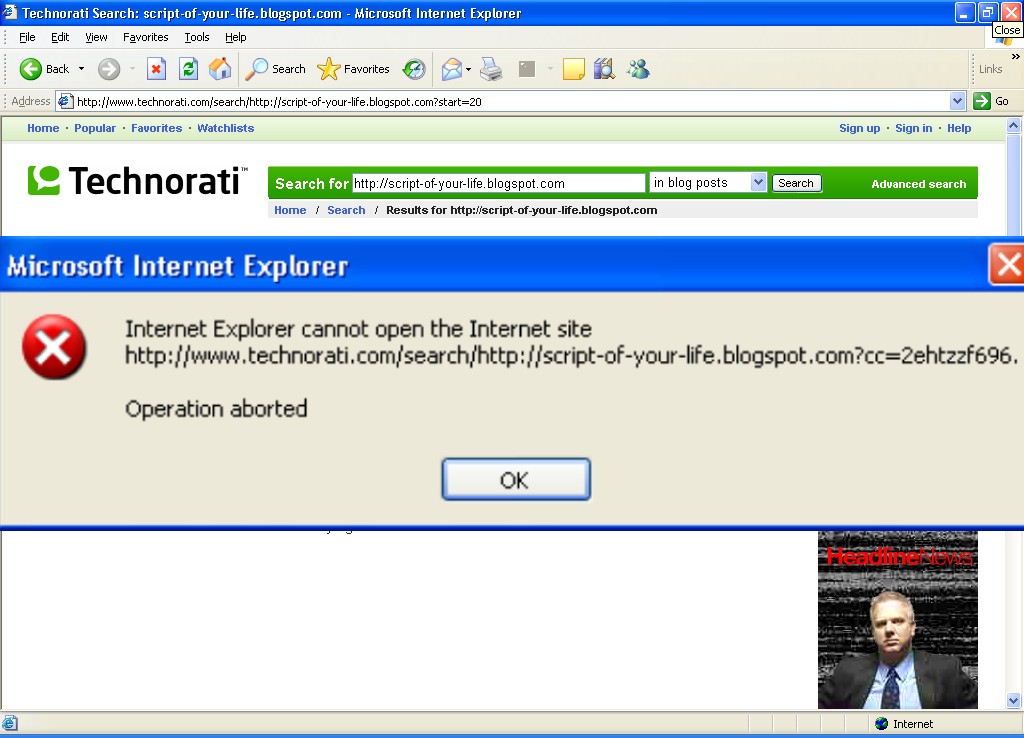Expand the Links toolbar chevron
The width and height of the screenshot is (1024, 738).
click(x=1015, y=57)
